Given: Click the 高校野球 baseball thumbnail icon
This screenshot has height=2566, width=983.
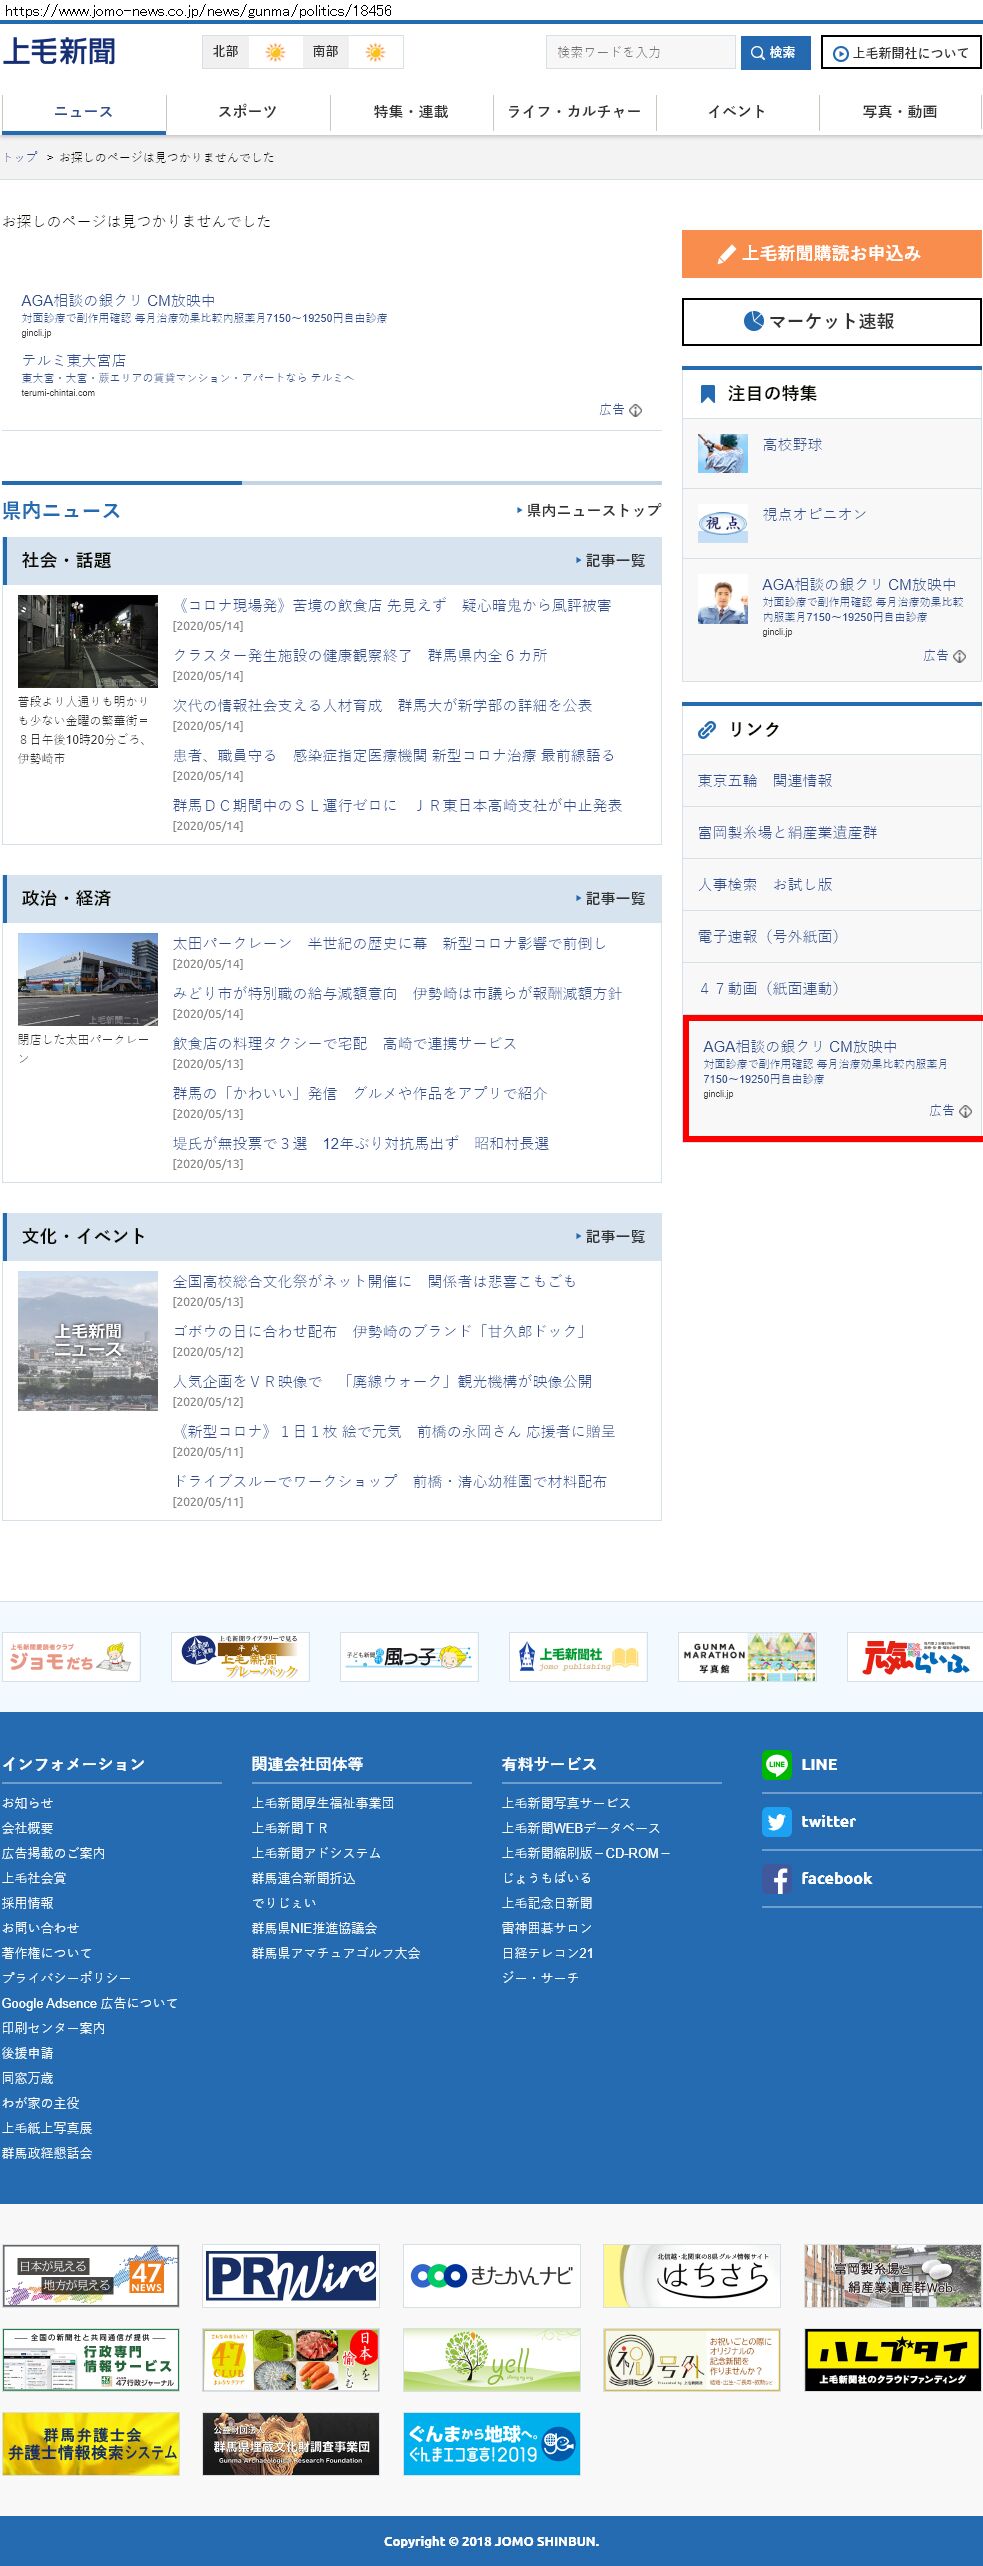Looking at the screenshot, I should [x=722, y=453].
